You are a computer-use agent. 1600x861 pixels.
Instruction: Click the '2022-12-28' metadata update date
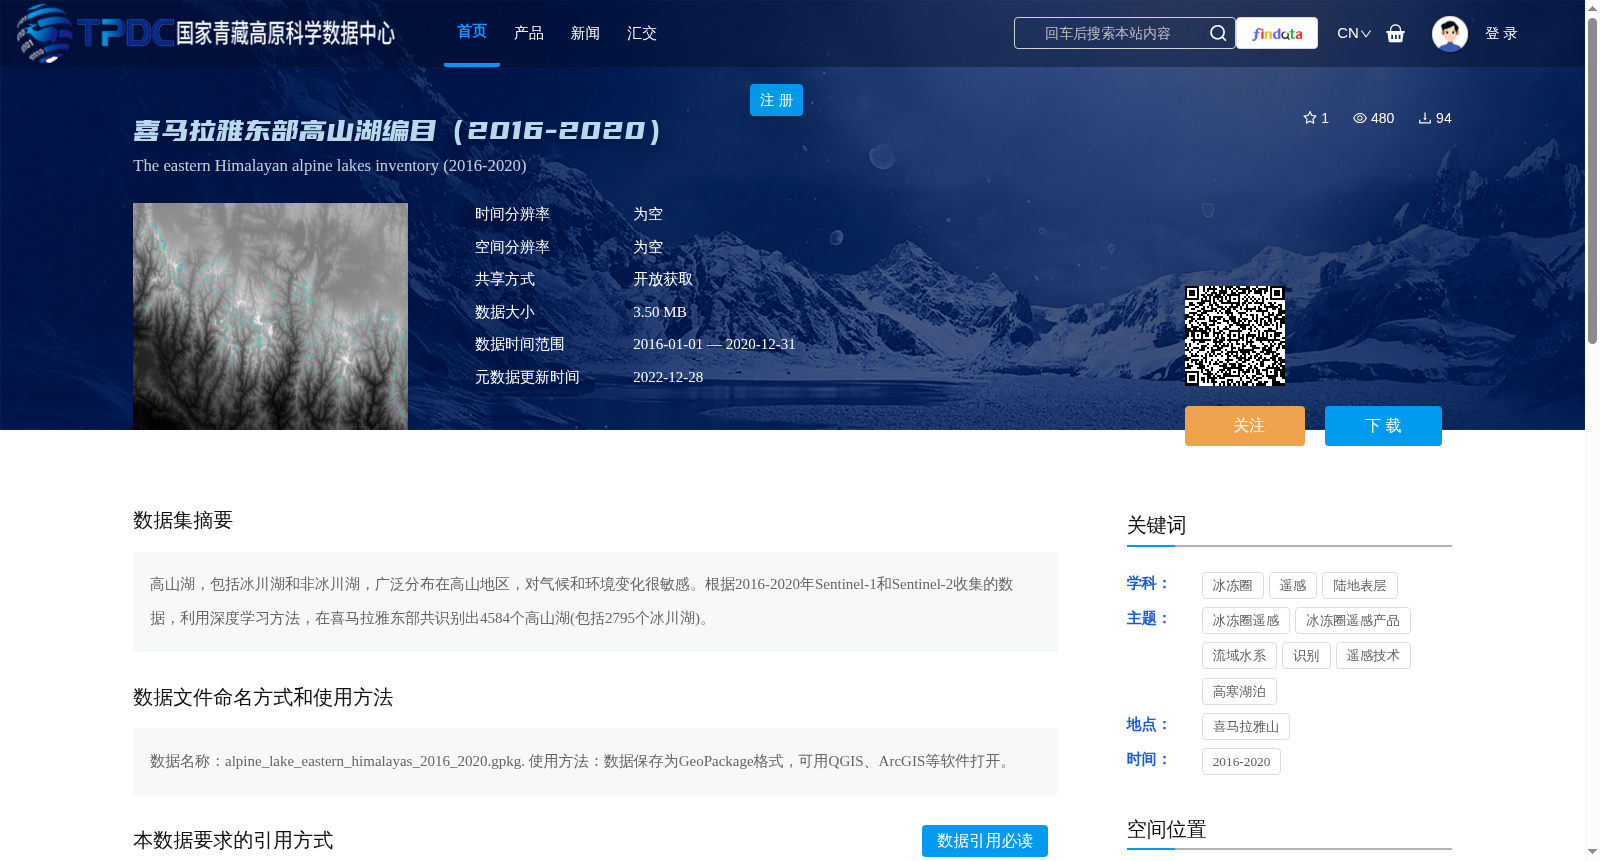[668, 377]
